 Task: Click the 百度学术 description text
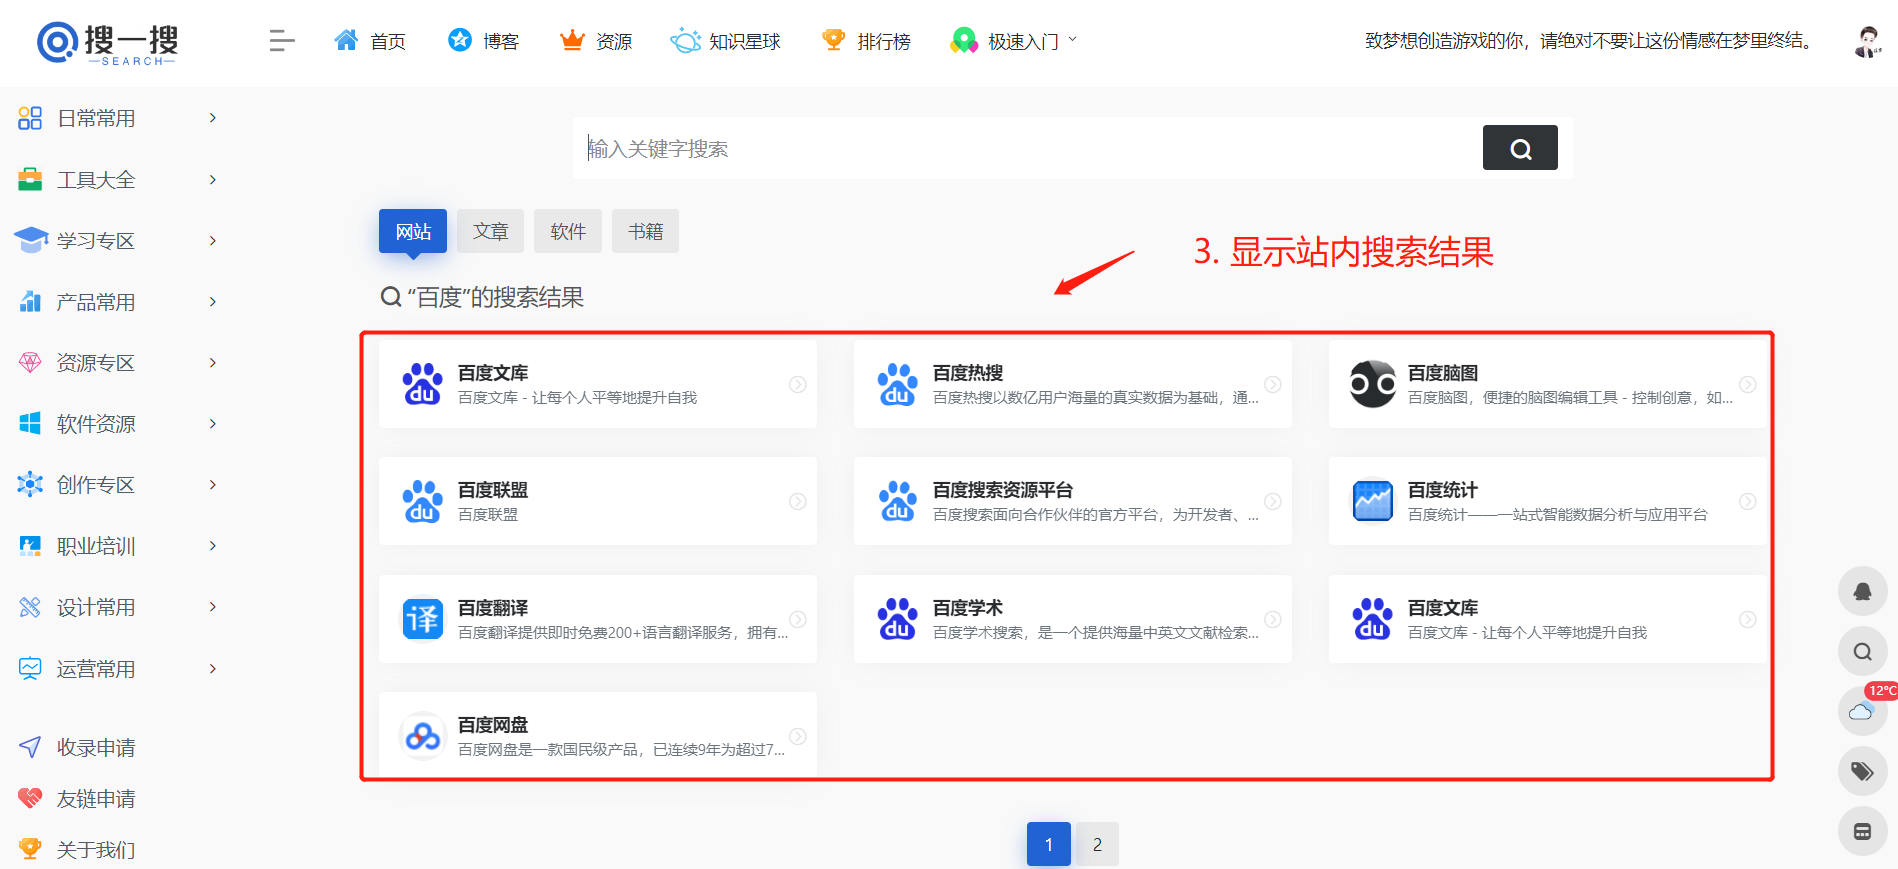[1096, 632]
